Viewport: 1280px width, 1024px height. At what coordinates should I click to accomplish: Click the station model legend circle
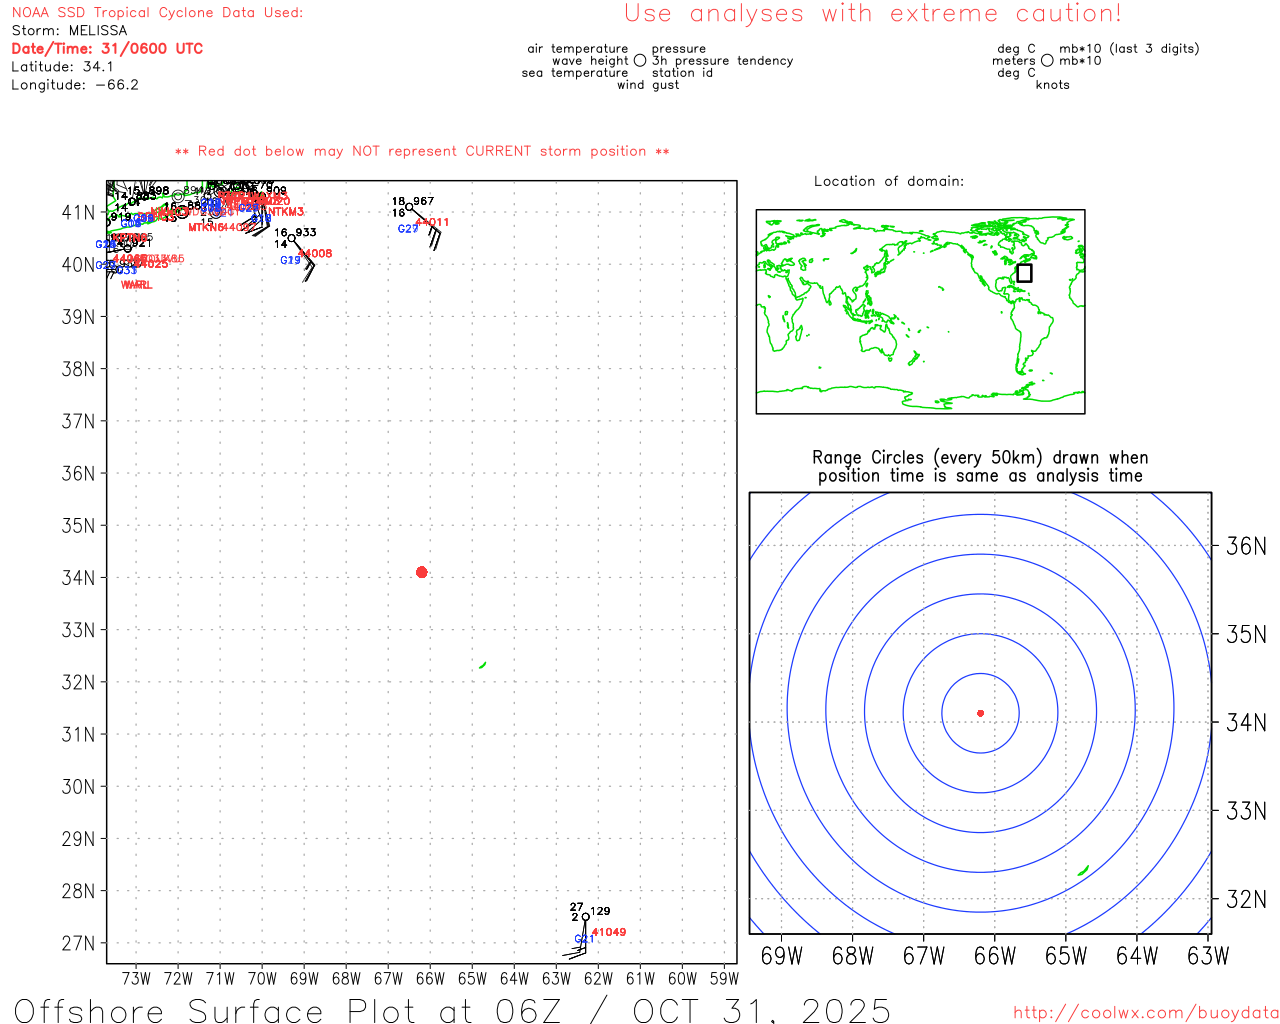tap(640, 61)
